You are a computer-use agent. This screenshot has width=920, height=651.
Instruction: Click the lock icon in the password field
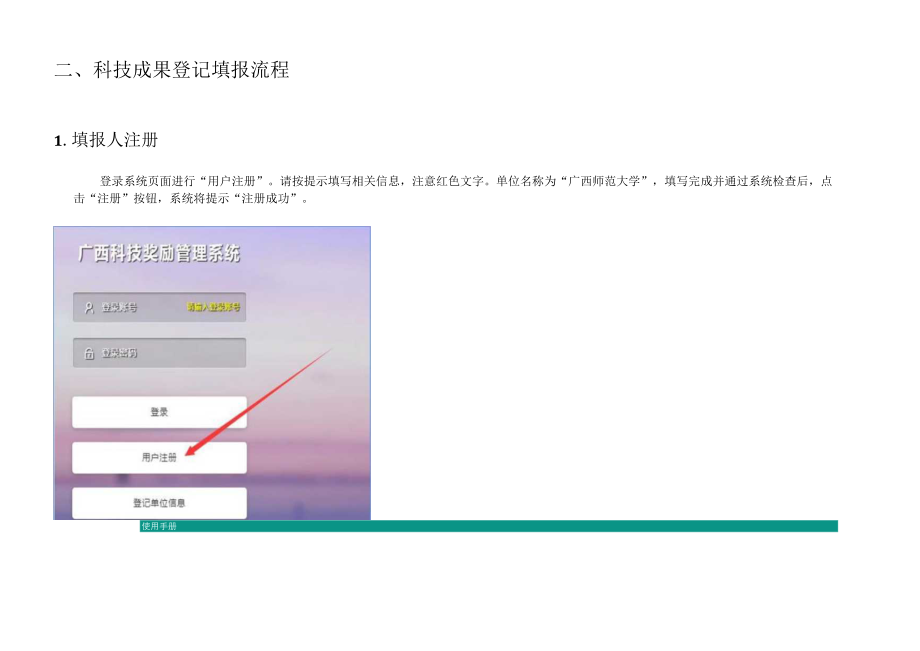click(x=87, y=352)
